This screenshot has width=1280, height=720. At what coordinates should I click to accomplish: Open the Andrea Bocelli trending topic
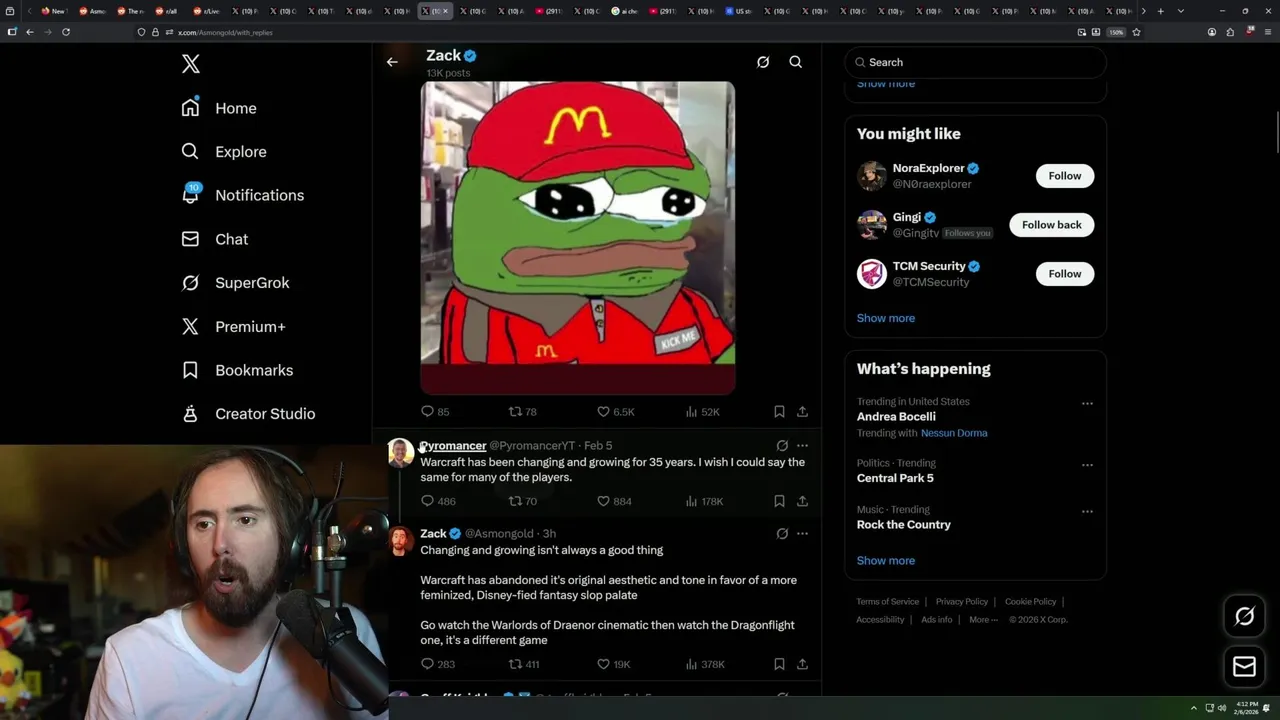point(896,417)
